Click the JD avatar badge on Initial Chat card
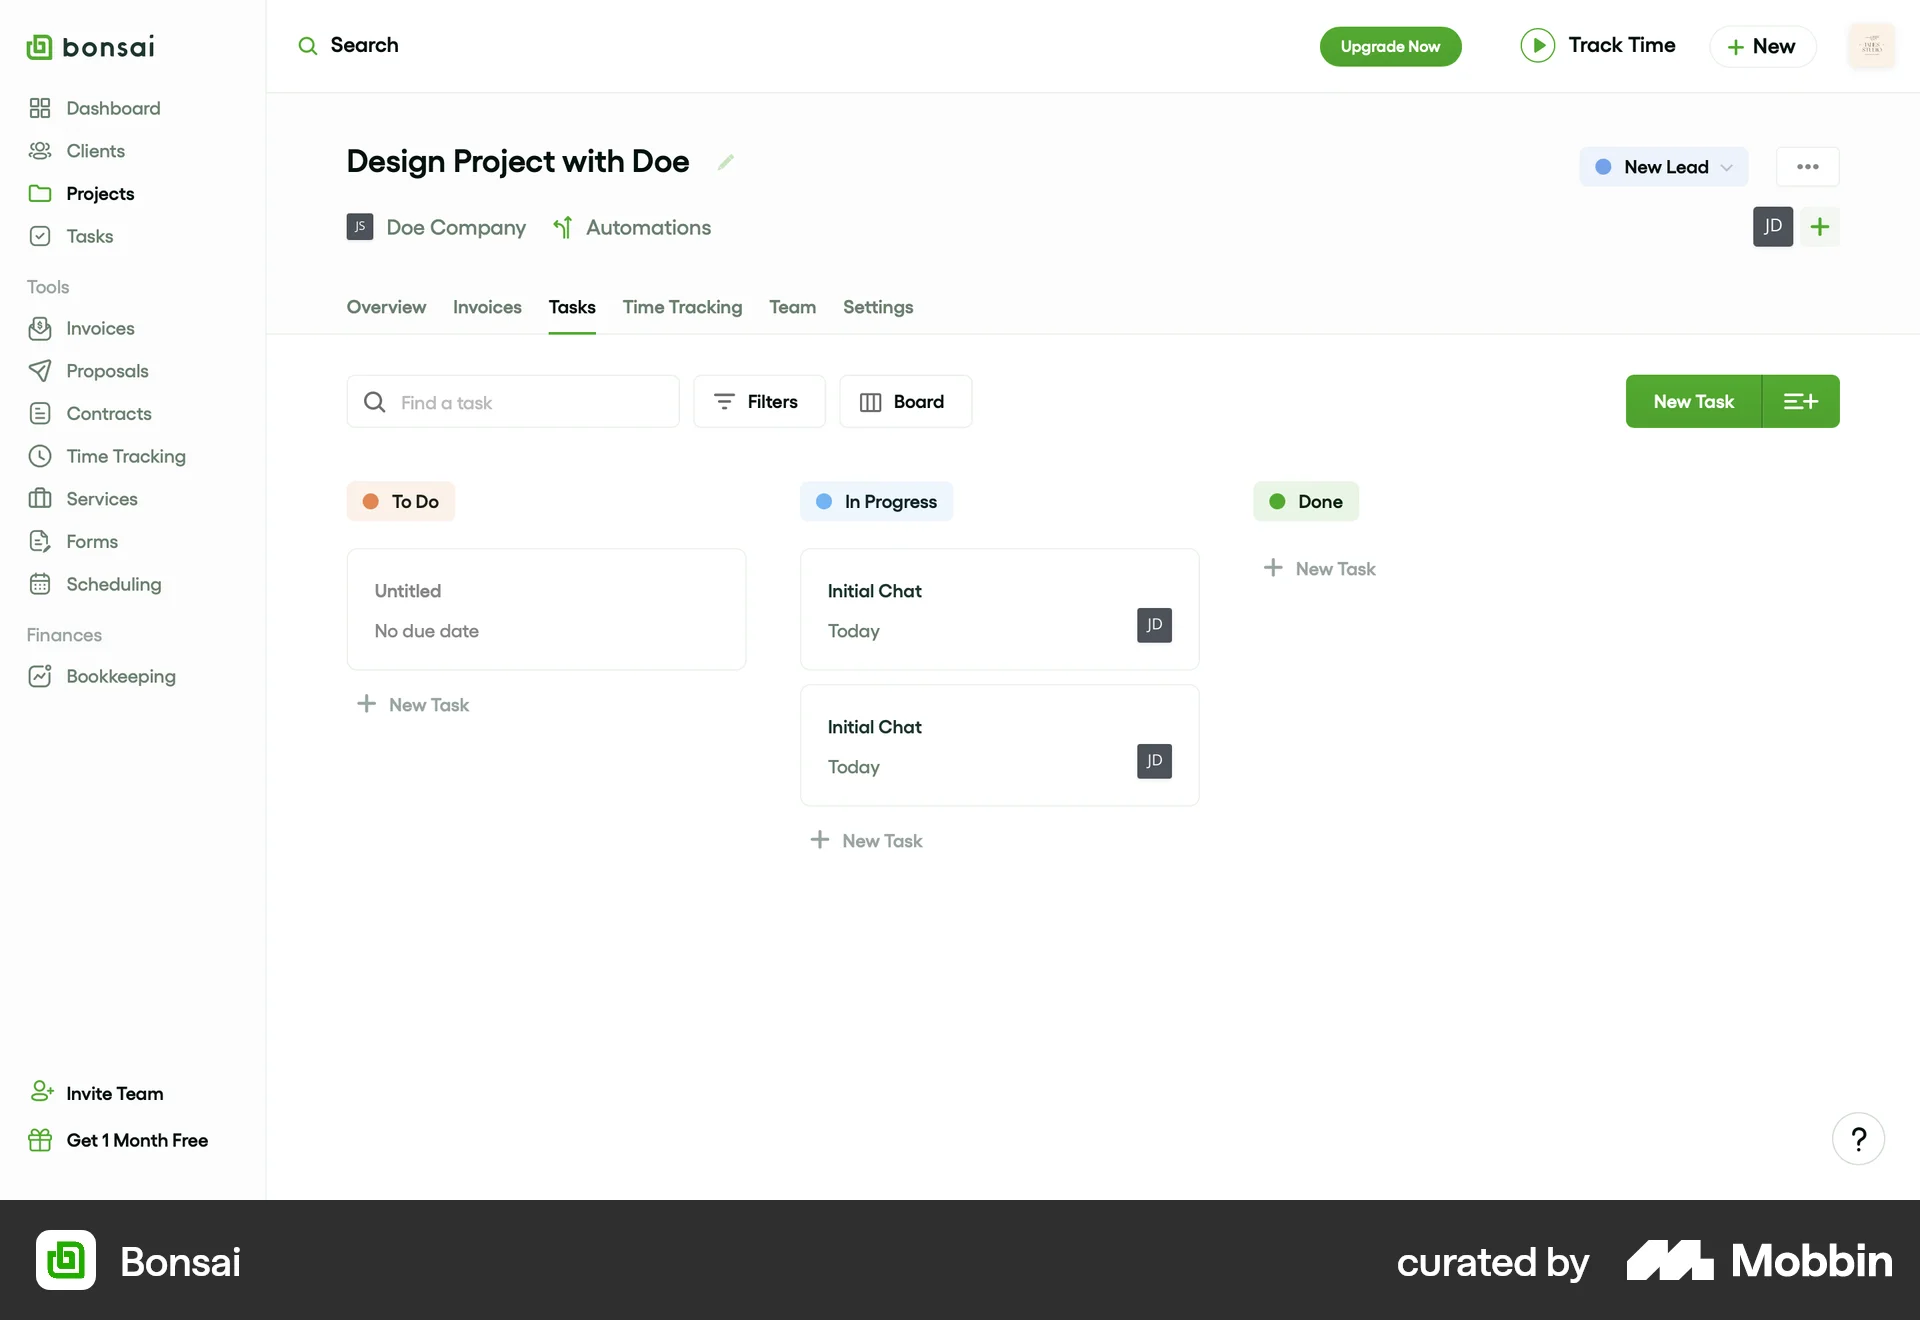Image resolution: width=1920 pixels, height=1320 pixels. pos(1153,625)
